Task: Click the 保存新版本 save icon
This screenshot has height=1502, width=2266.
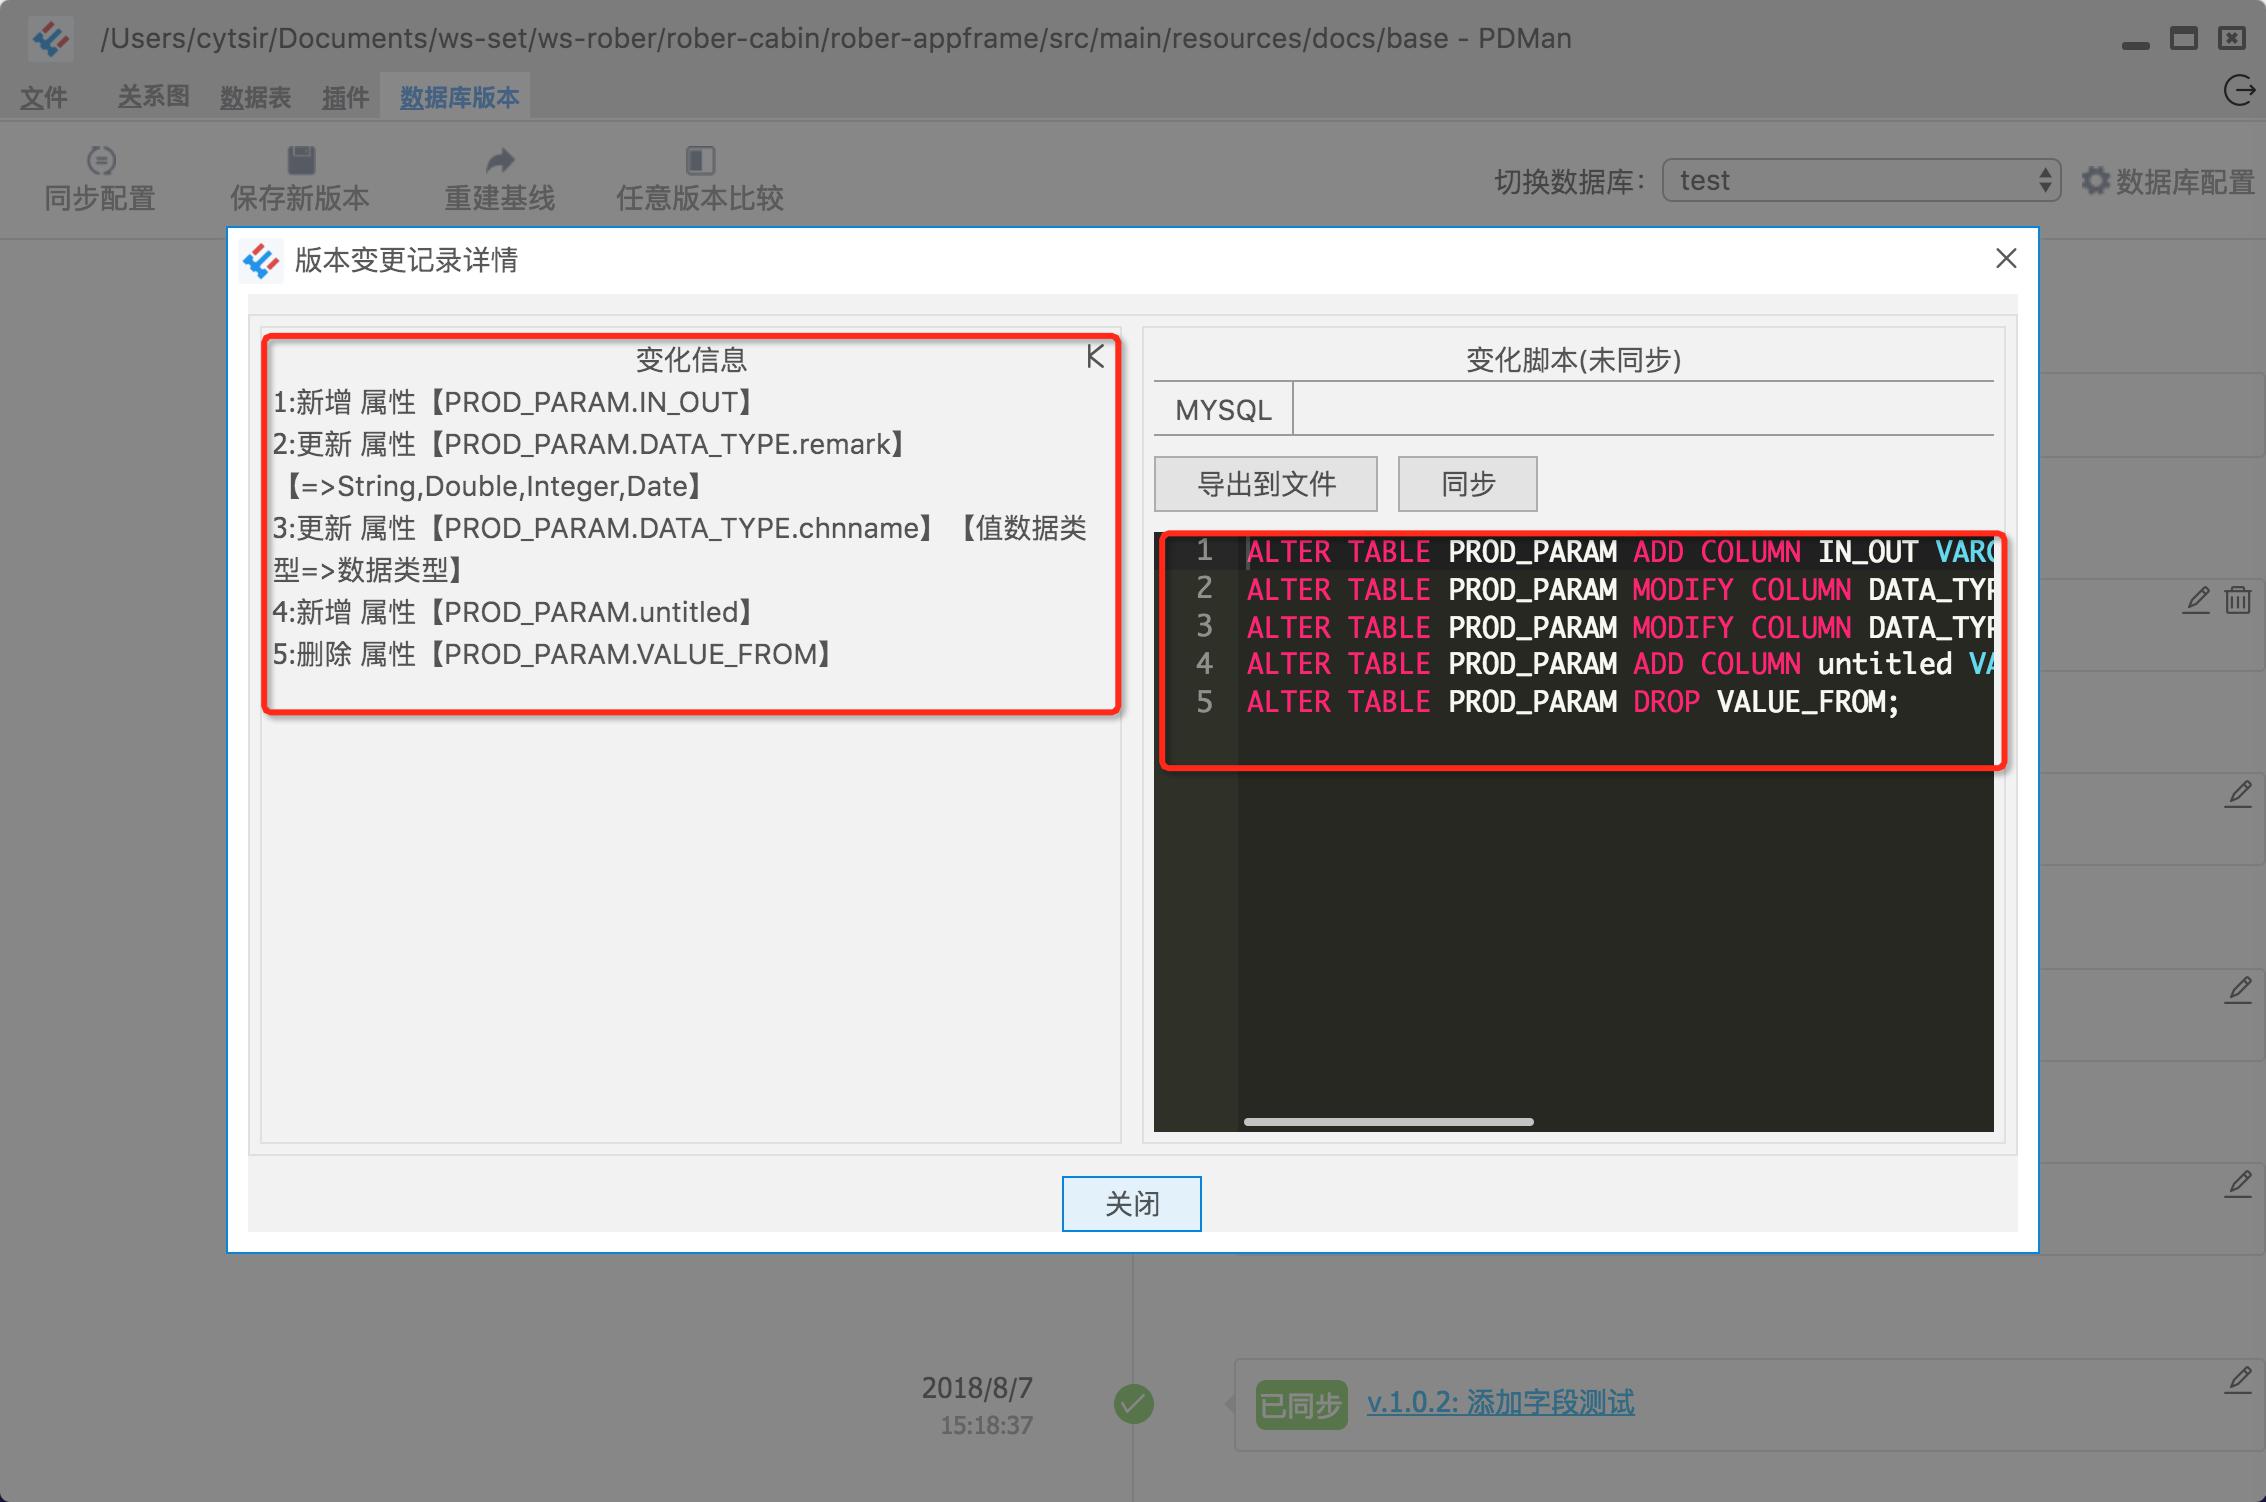Action: click(x=301, y=160)
